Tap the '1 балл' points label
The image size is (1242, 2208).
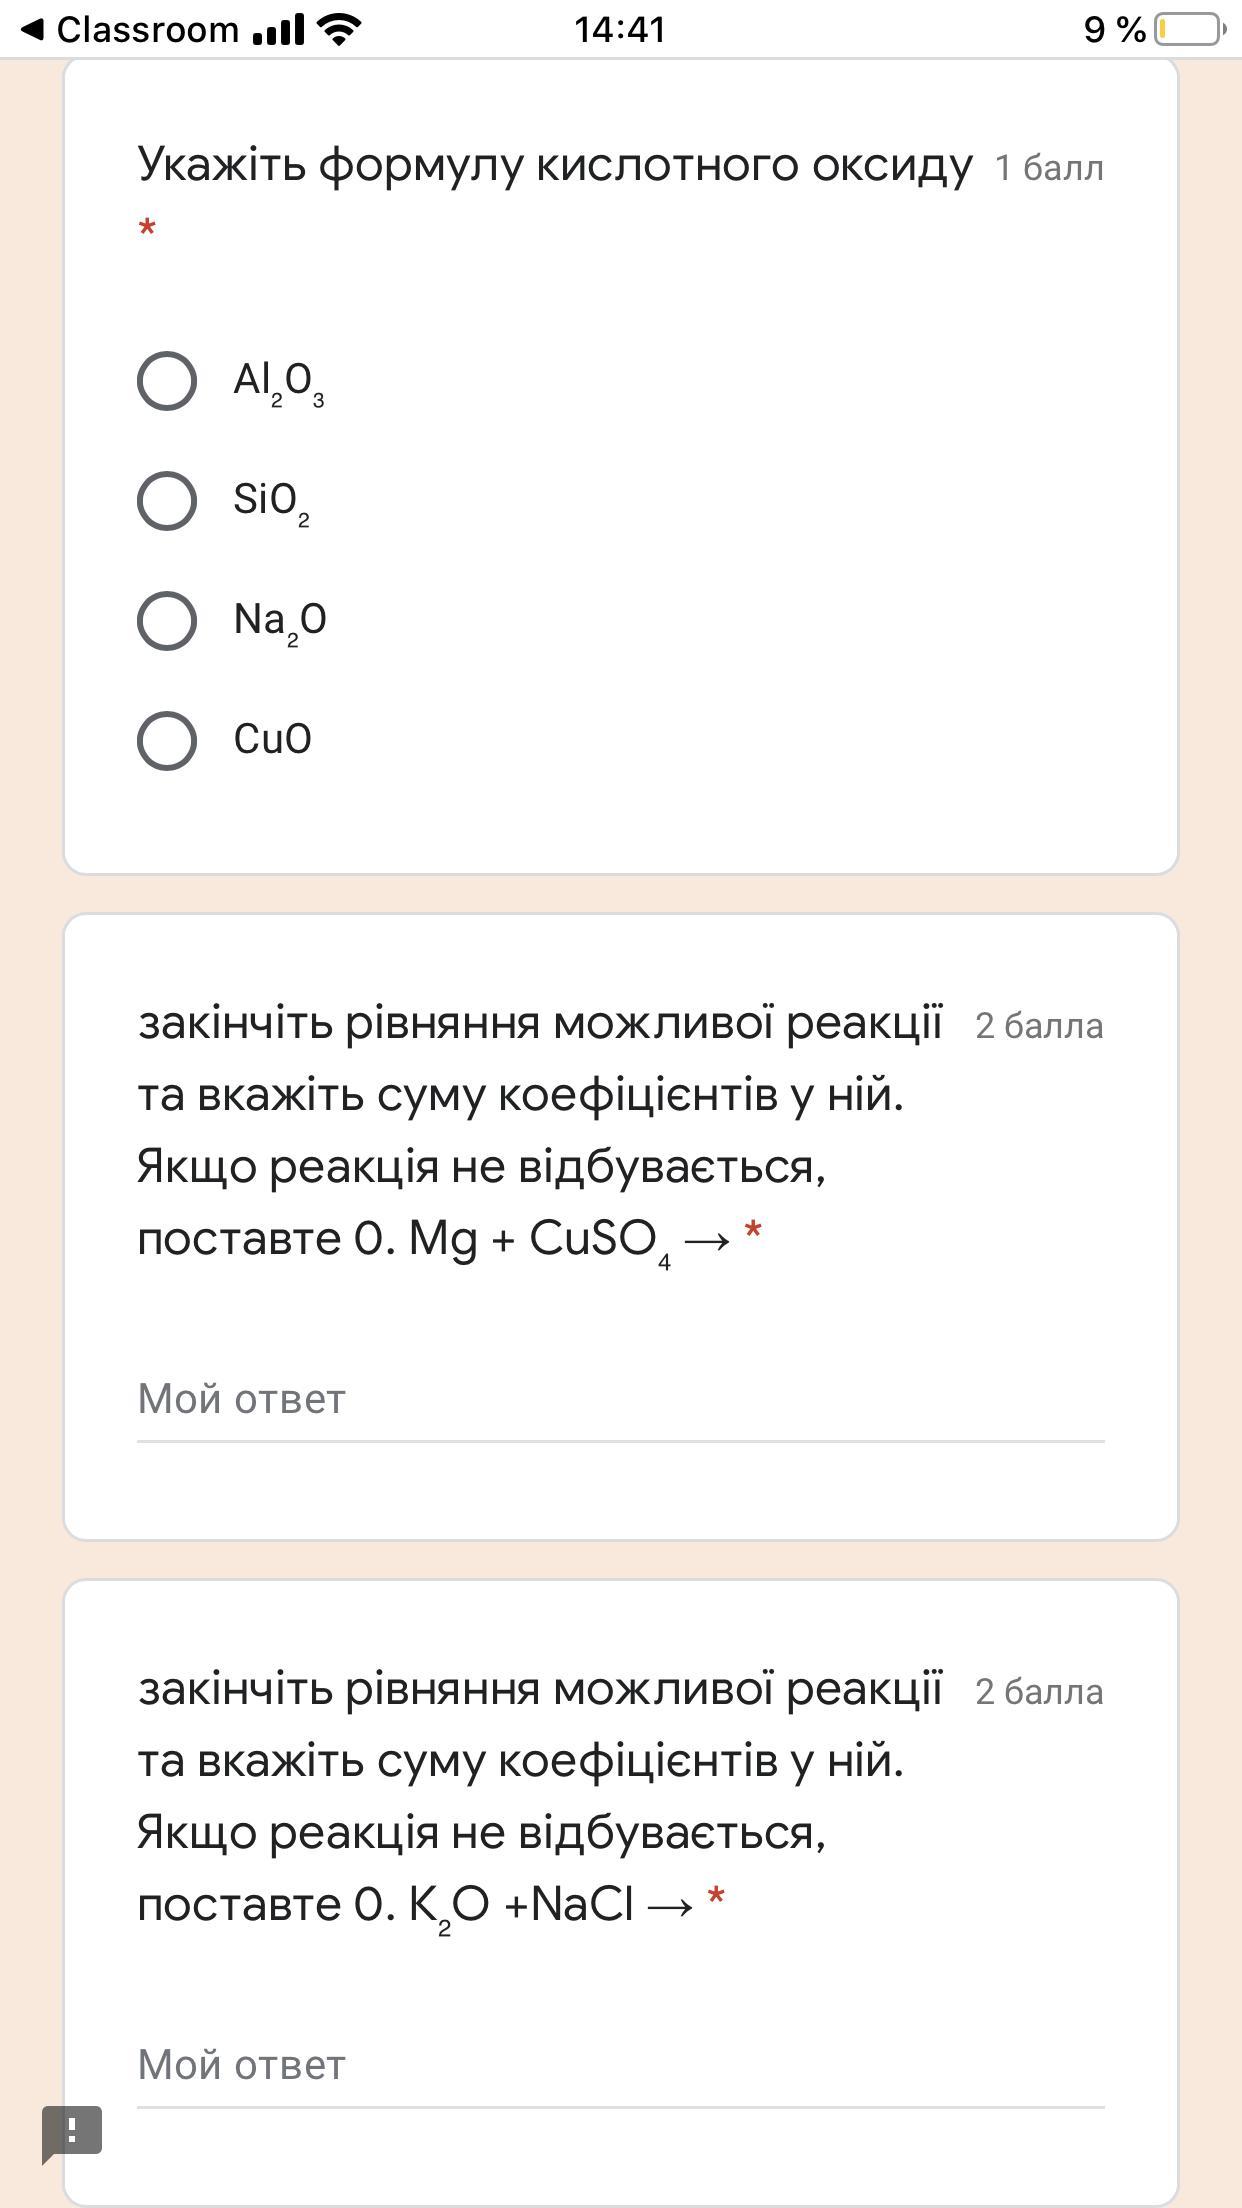point(1049,168)
